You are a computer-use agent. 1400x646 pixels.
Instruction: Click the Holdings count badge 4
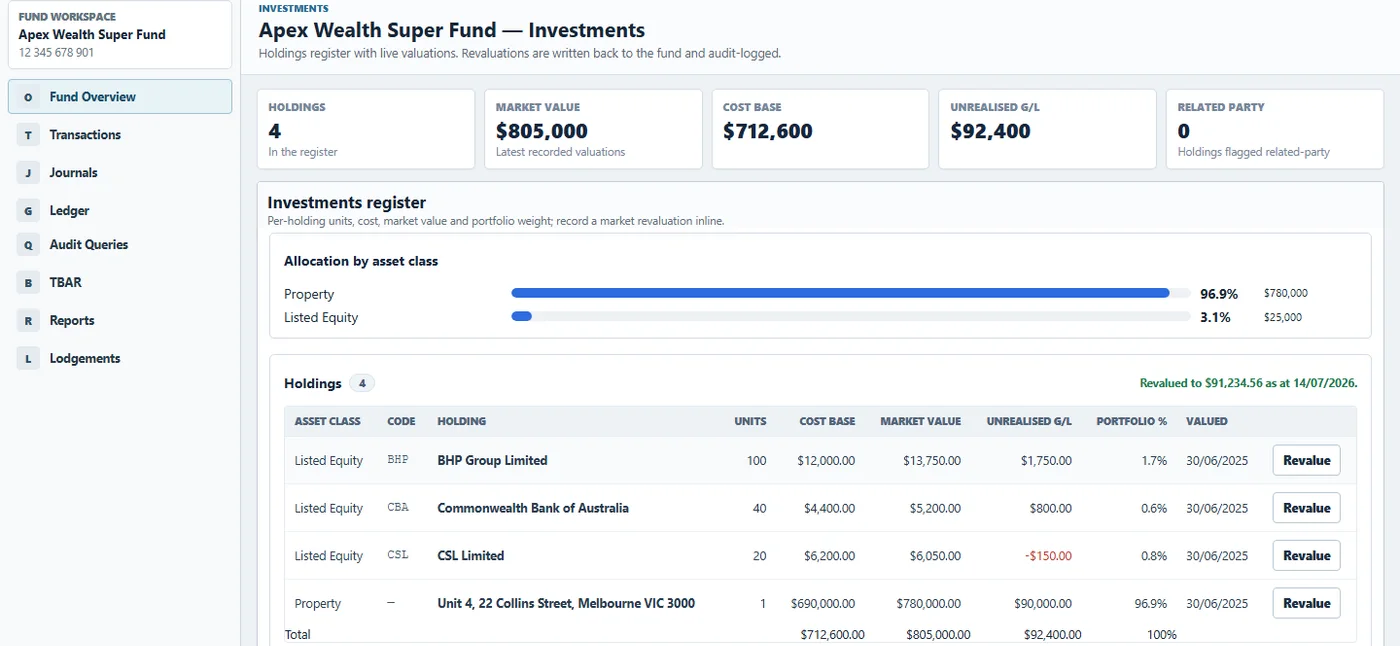coord(362,383)
